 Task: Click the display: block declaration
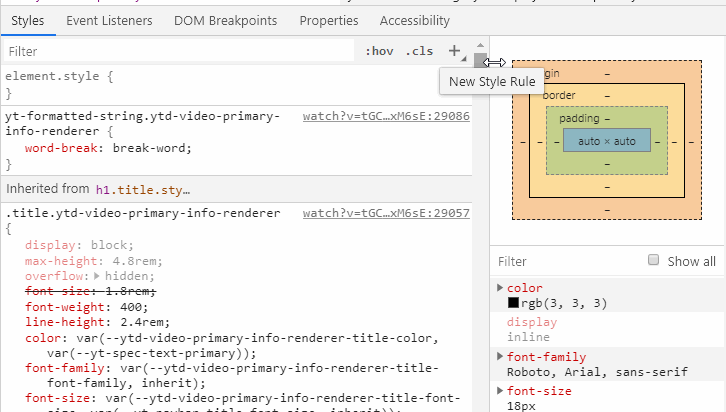(79, 245)
